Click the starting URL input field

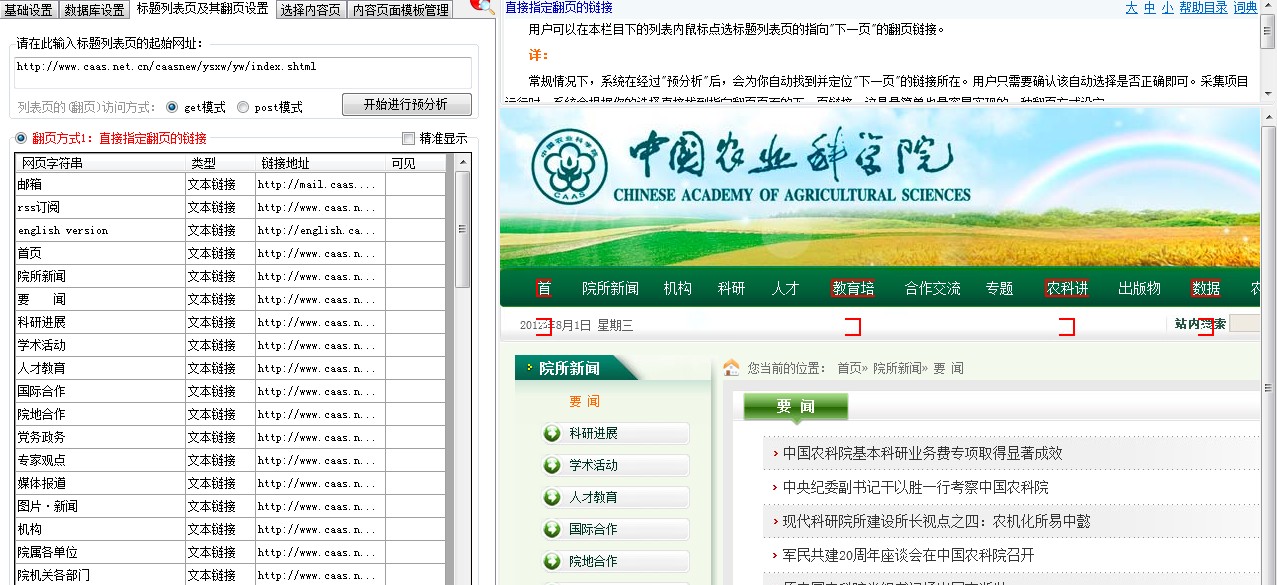tap(242, 72)
